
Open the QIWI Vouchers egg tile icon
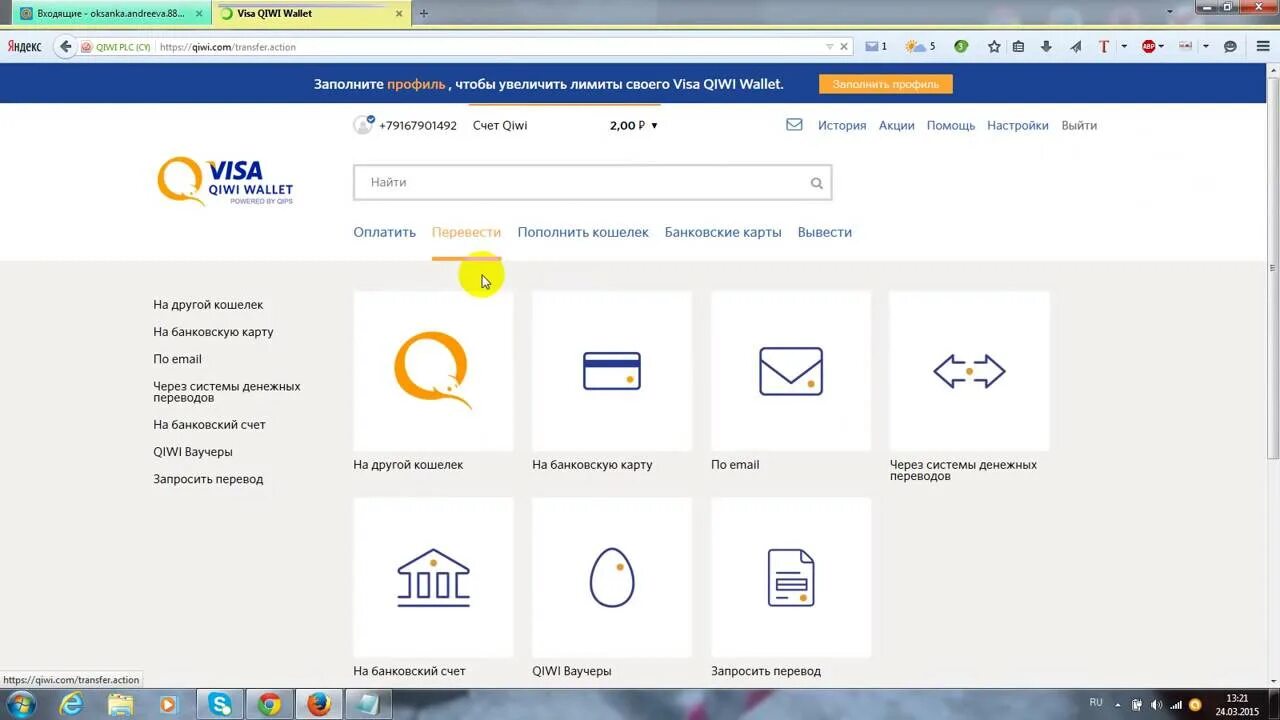(x=612, y=578)
